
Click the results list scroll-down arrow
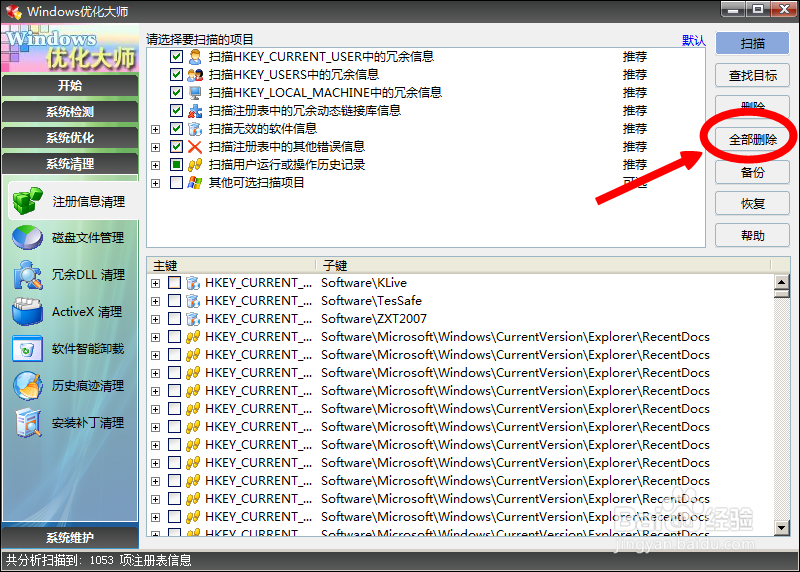click(782, 527)
